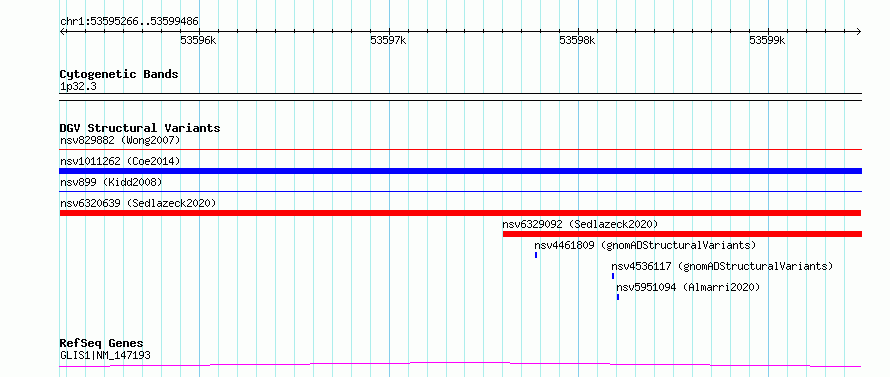The image size is (890, 377).
Task: Click the thick red nsv6320639 variant bar
Action: click(460, 213)
